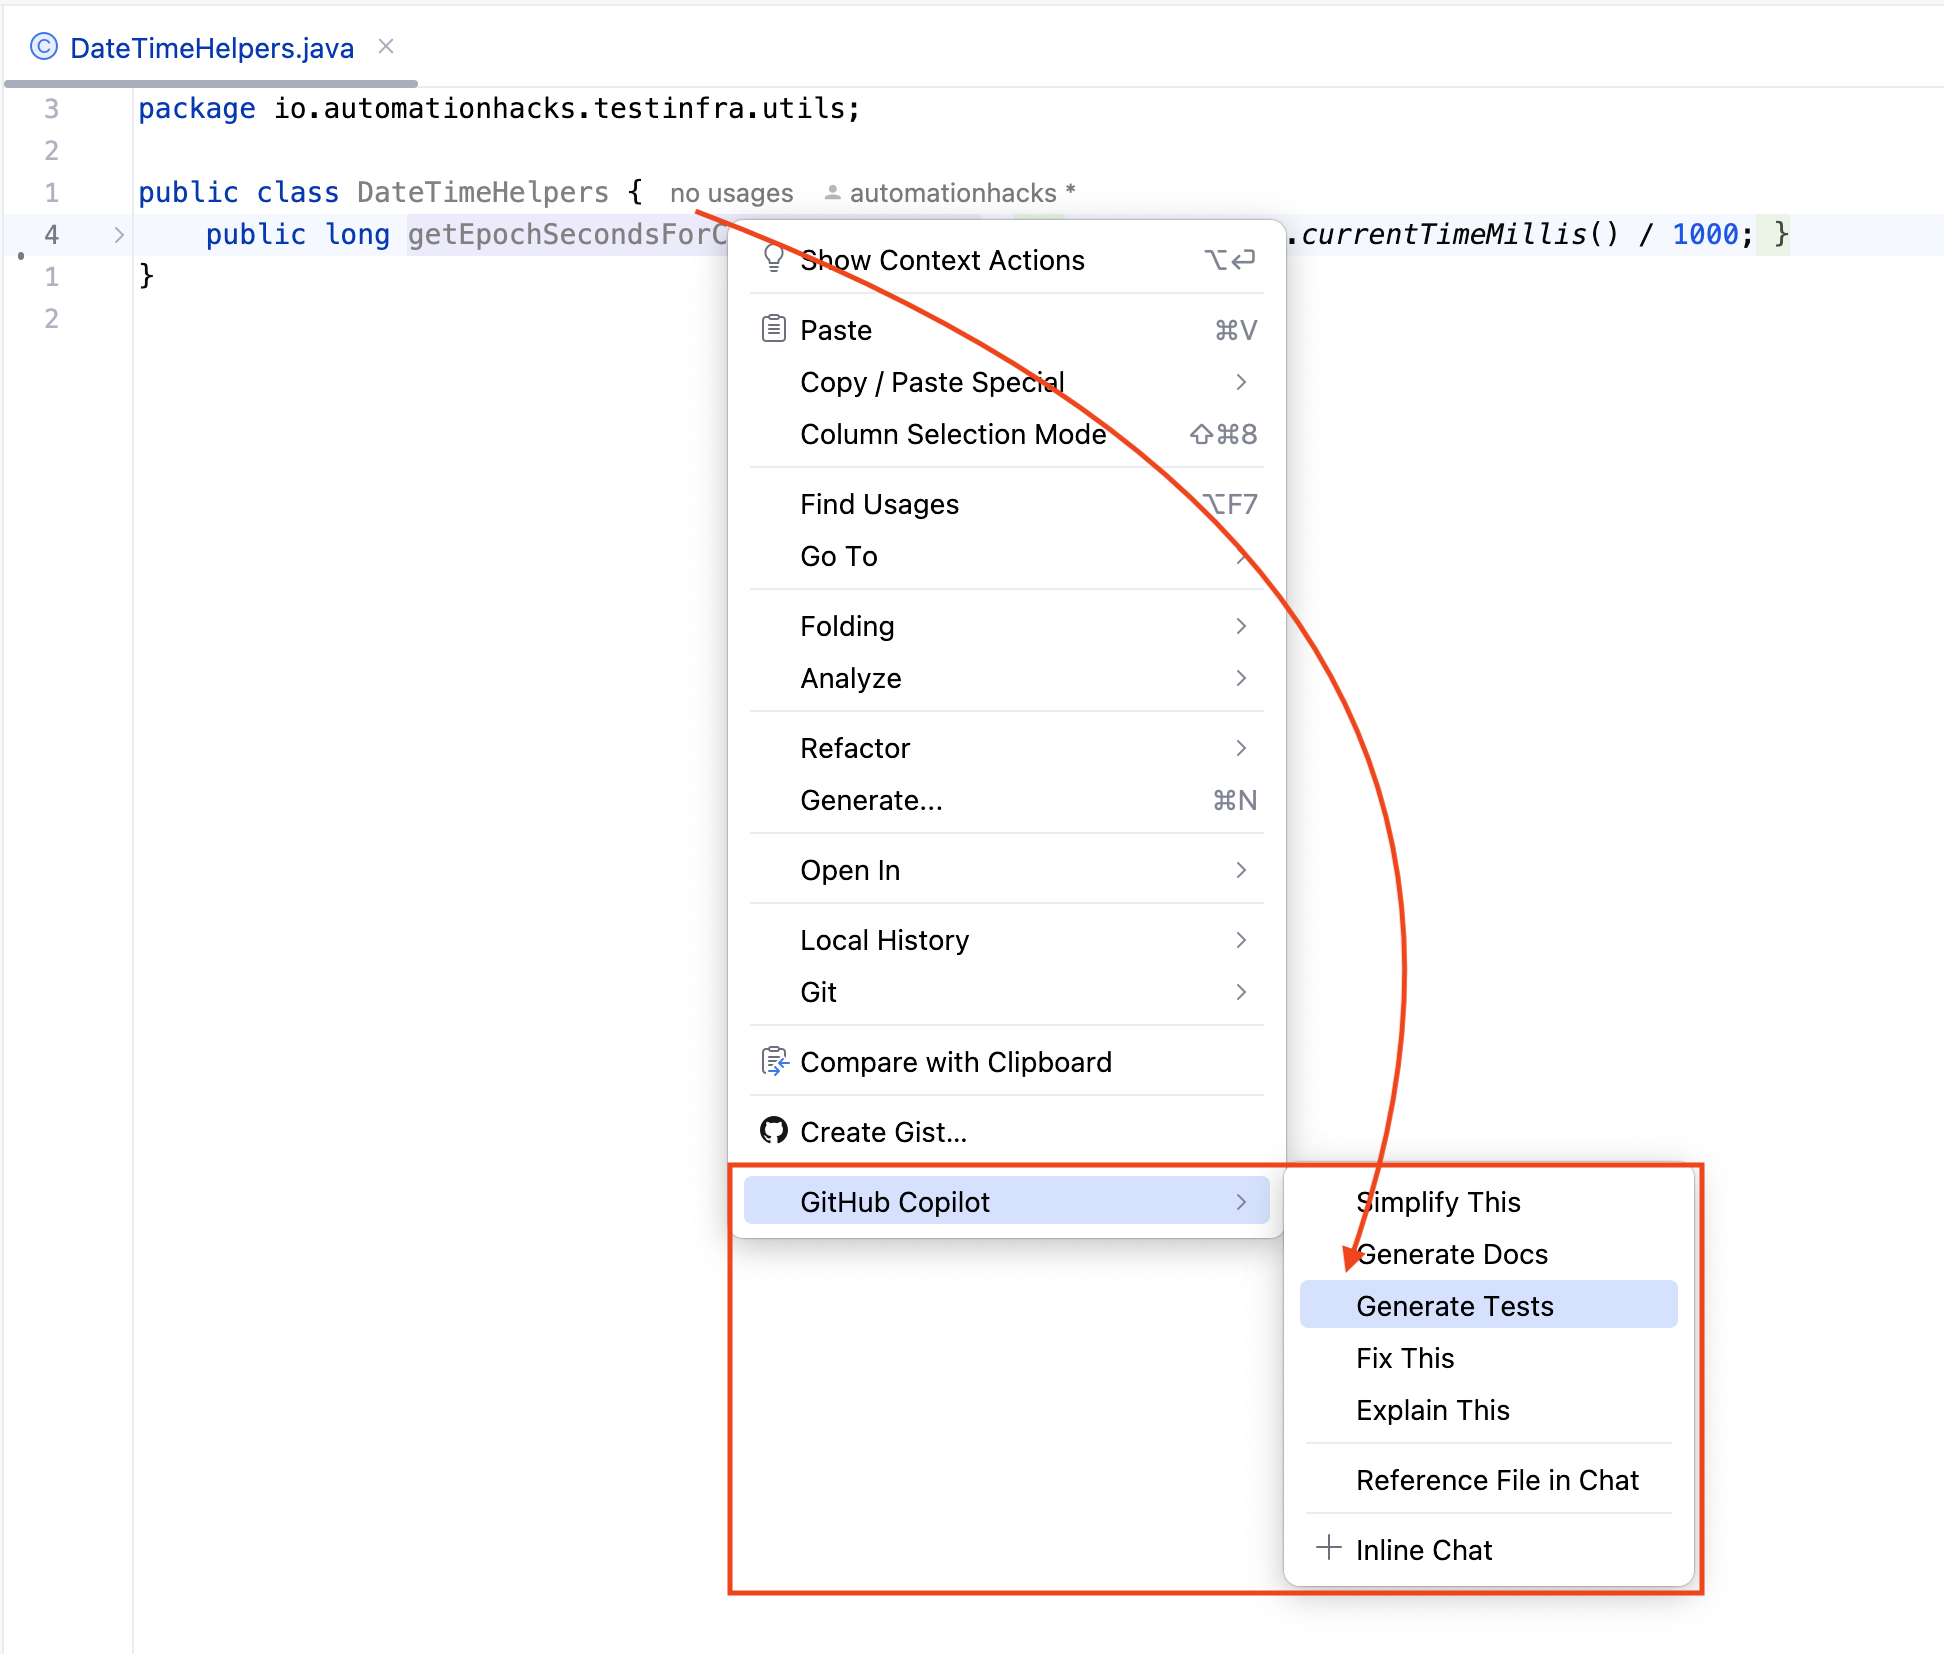Select Inline Chat option
This screenshot has width=1944, height=1654.
pos(1426,1544)
